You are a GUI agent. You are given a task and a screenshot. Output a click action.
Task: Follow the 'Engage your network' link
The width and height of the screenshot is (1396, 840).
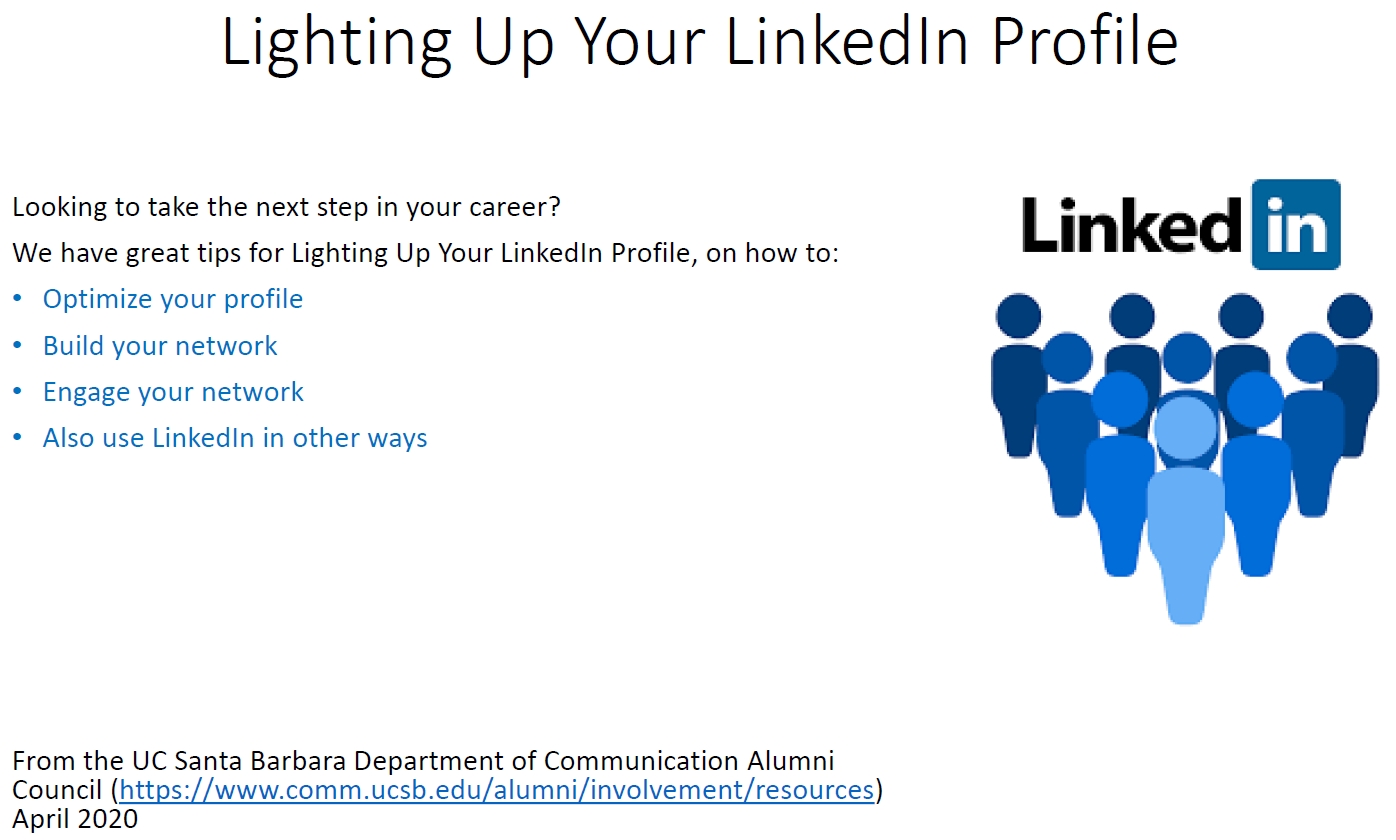coord(173,392)
